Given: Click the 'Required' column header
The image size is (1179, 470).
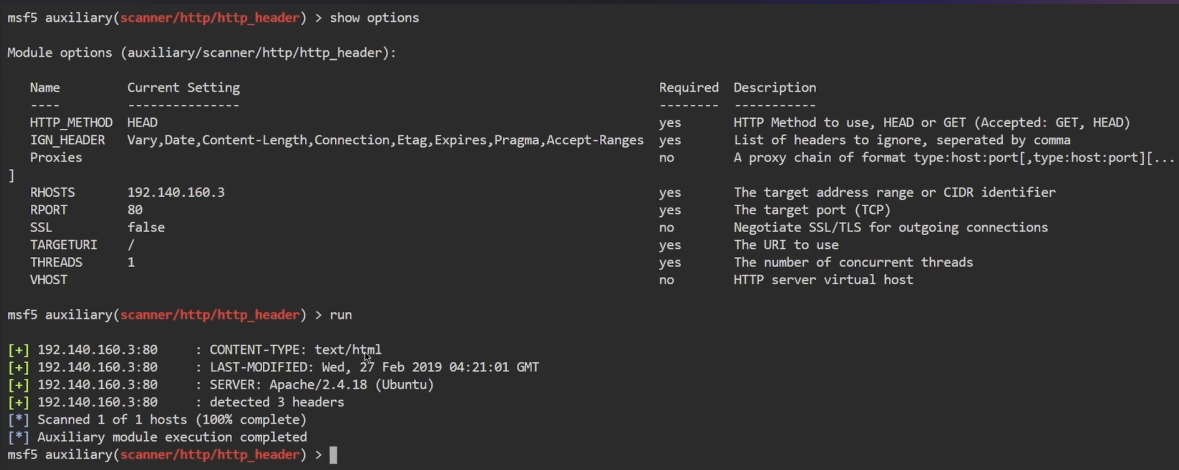Looking at the screenshot, I should [688, 88].
